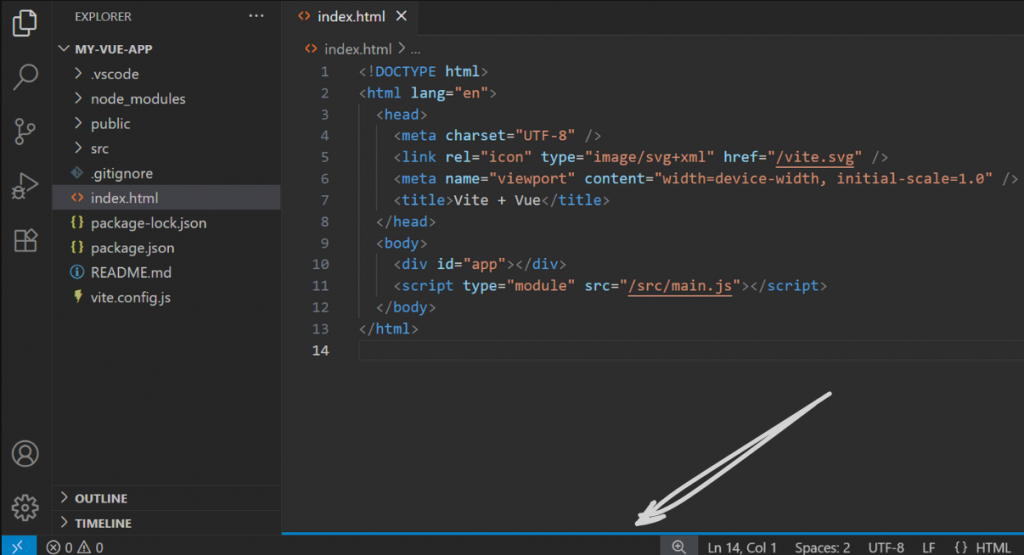Click the "Vite + Vue" title text

[497, 200]
